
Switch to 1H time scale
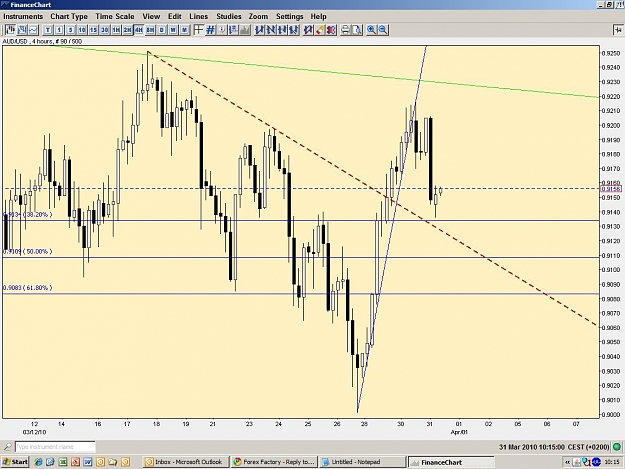(116, 30)
